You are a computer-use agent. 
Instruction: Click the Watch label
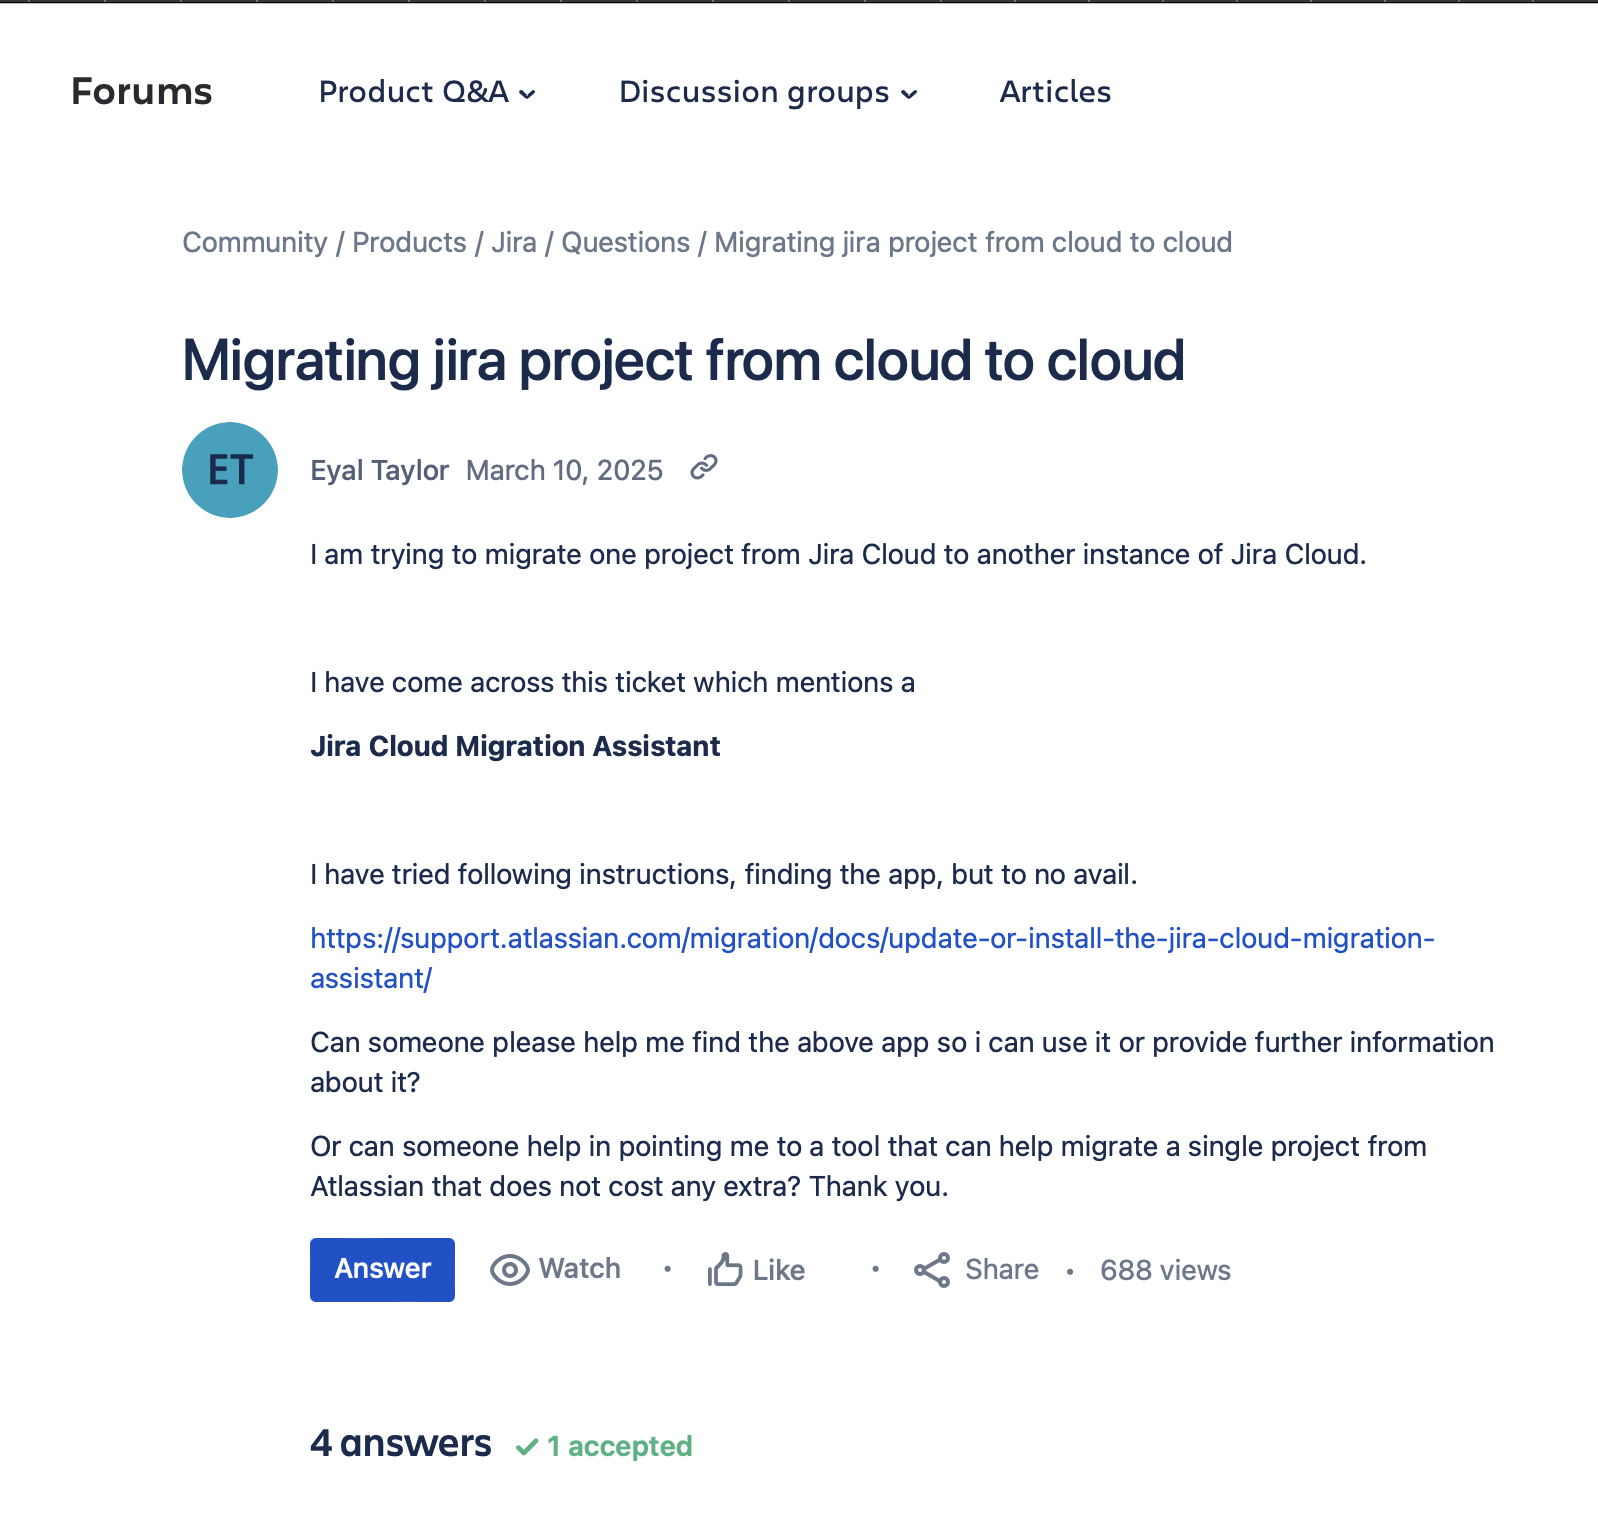click(580, 1269)
